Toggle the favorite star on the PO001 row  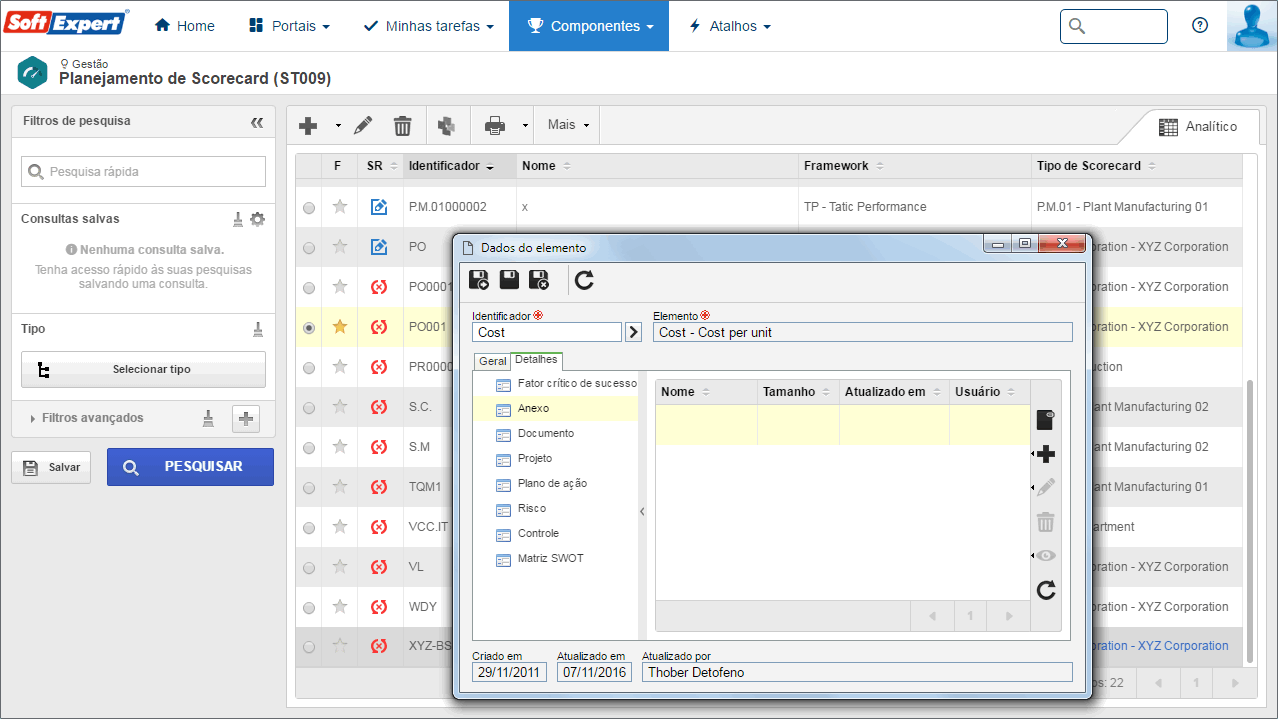pyautogui.click(x=340, y=326)
